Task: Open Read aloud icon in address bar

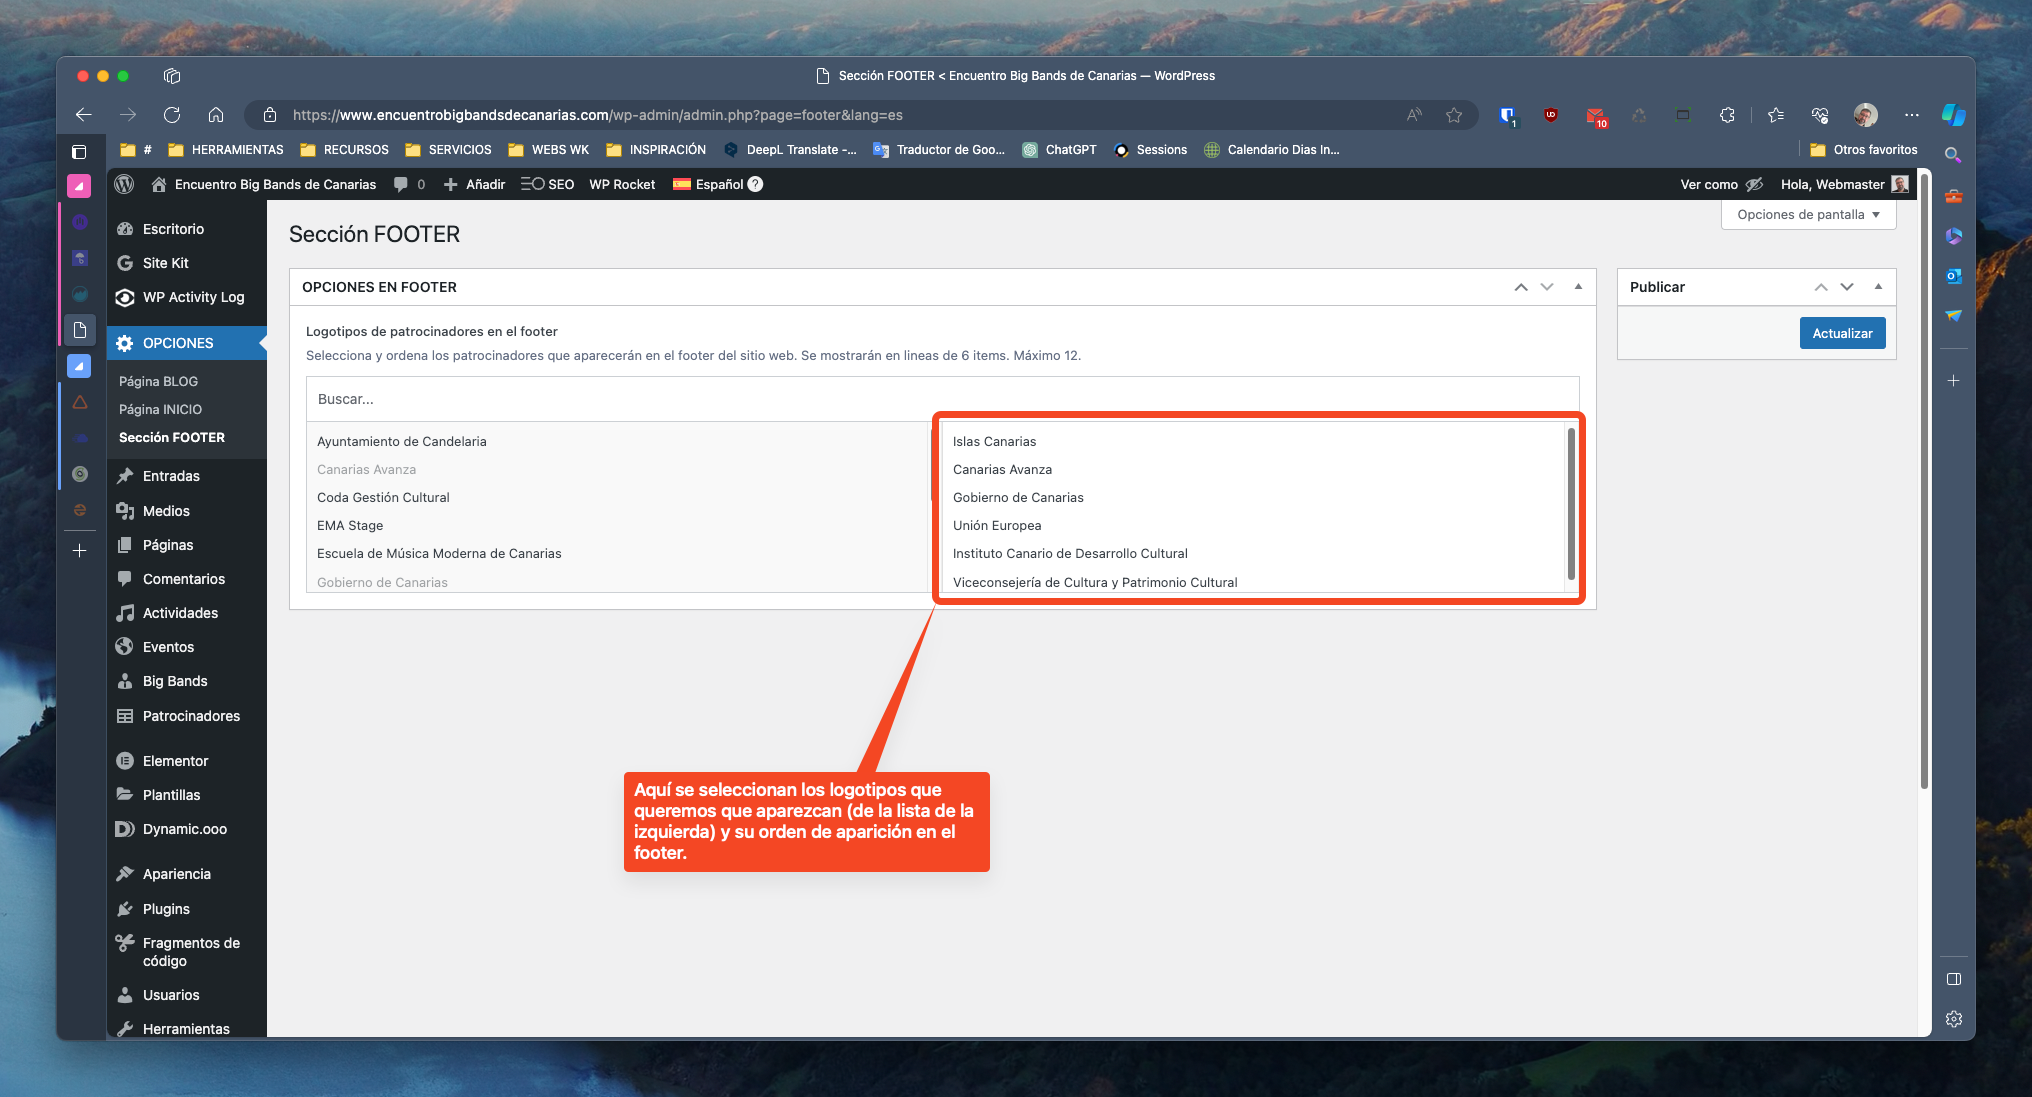Action: tap(1414, 115)
